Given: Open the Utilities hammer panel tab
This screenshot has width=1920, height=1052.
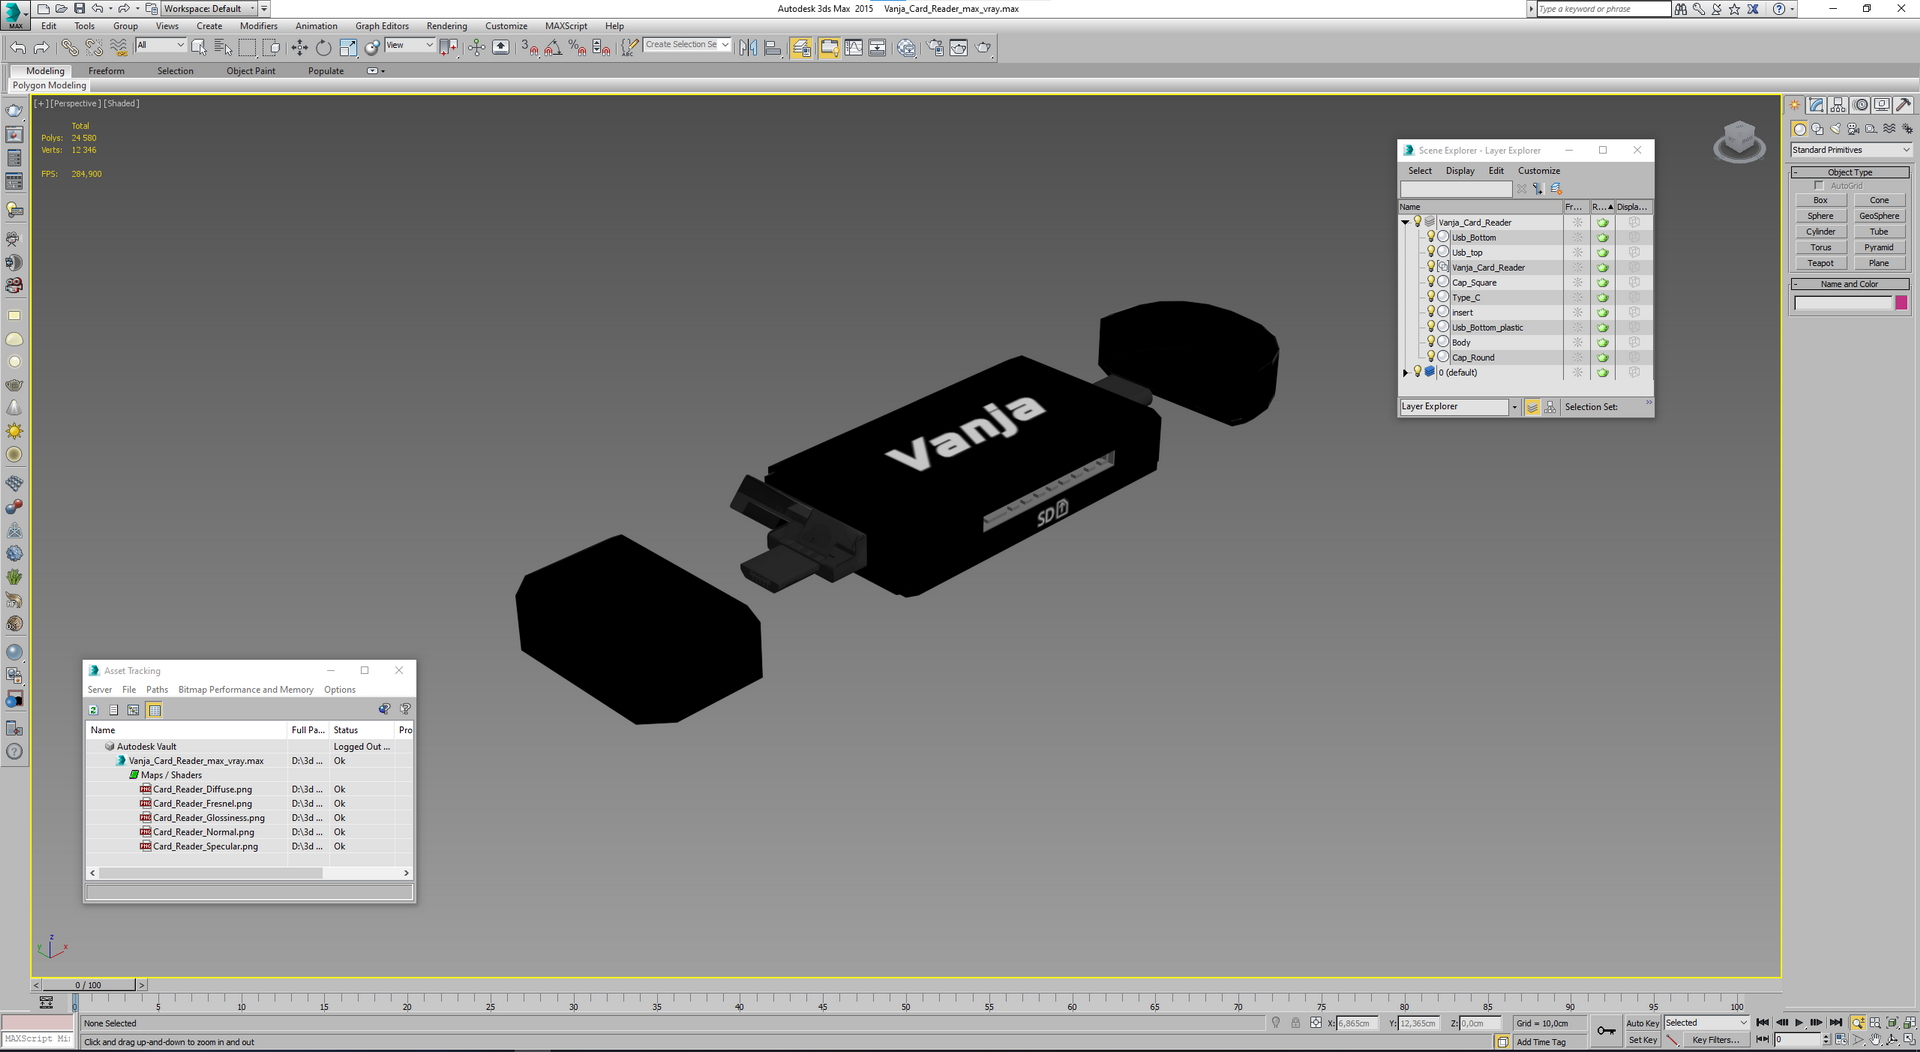Looking at the screenshot, I should pyautogui.click(x=1903, y=105).
